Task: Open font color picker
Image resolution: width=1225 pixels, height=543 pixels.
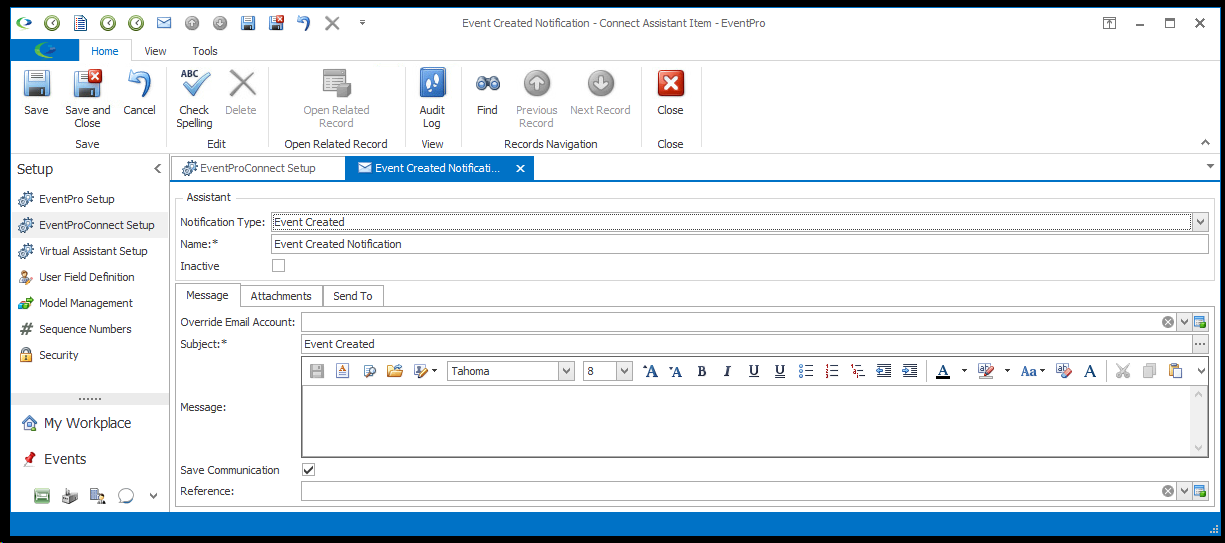Action: point(943,371)
